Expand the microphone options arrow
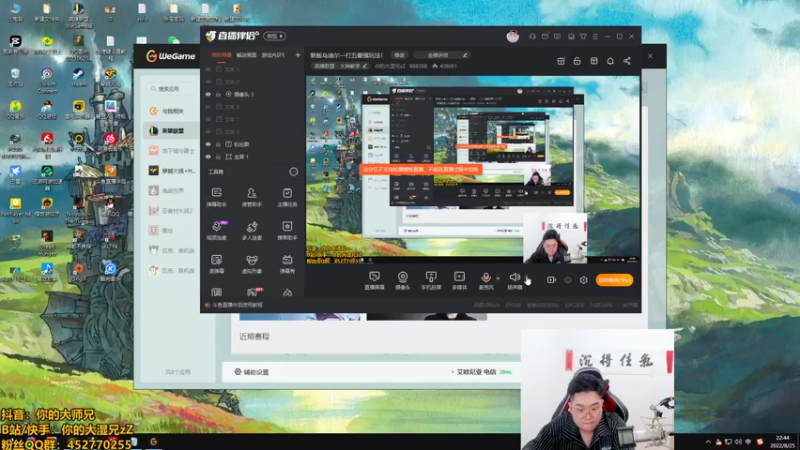The height and width of the screenshot is (450, 800). (x=498, y=278)
